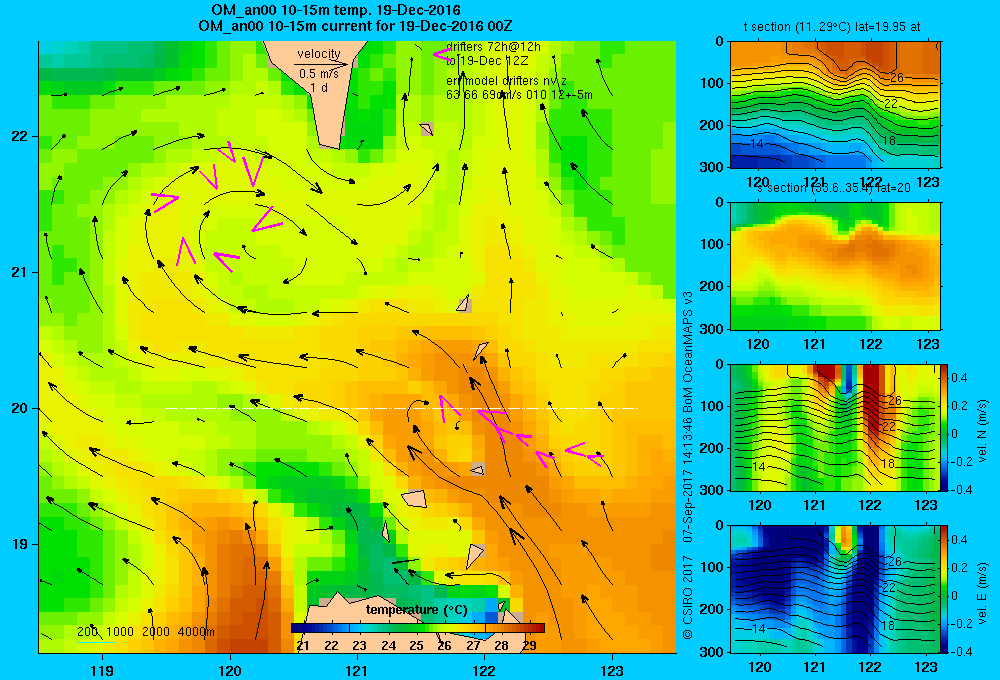This screenshot has height=680, width=1000.
Task: Click the white dashed section line at latitude 20
Action: pos(401,408)
